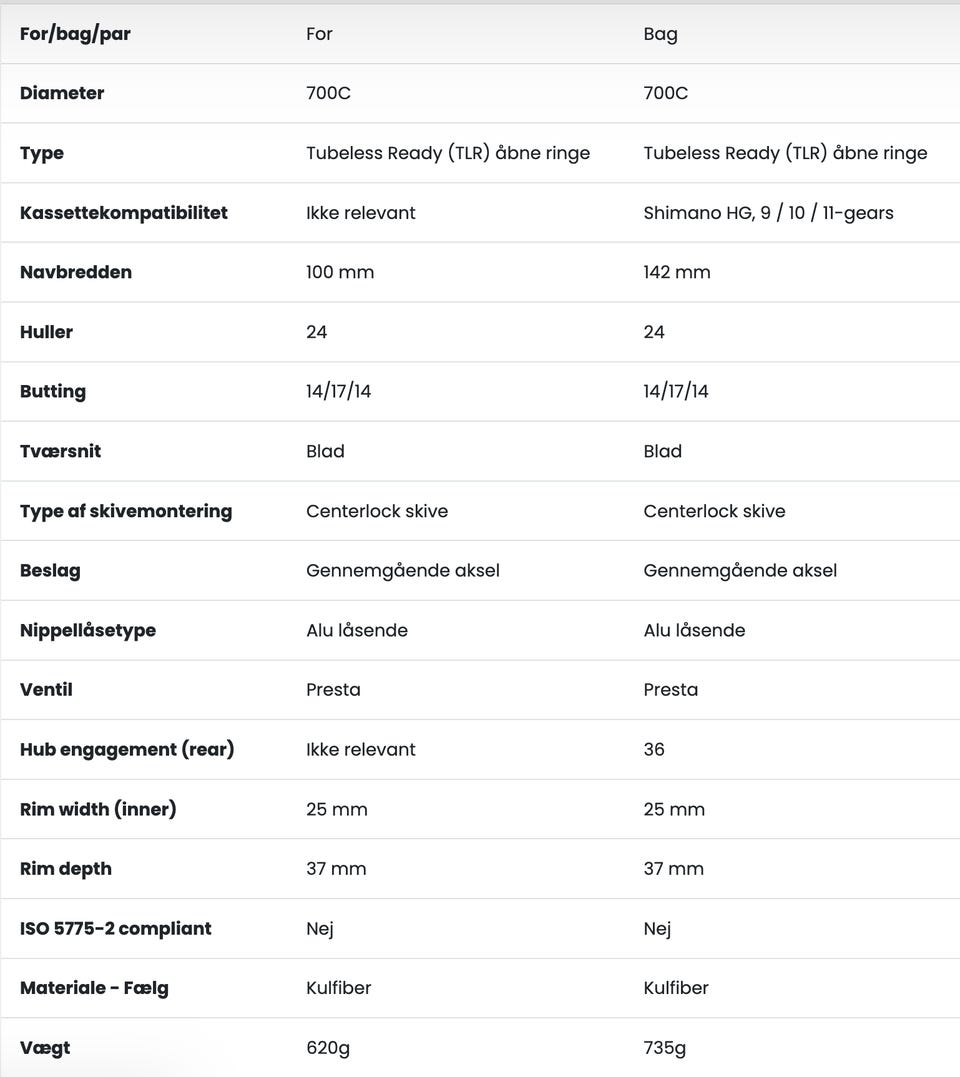
Task: Click the '142 mm' hub width value
Action: coord(677,272)
